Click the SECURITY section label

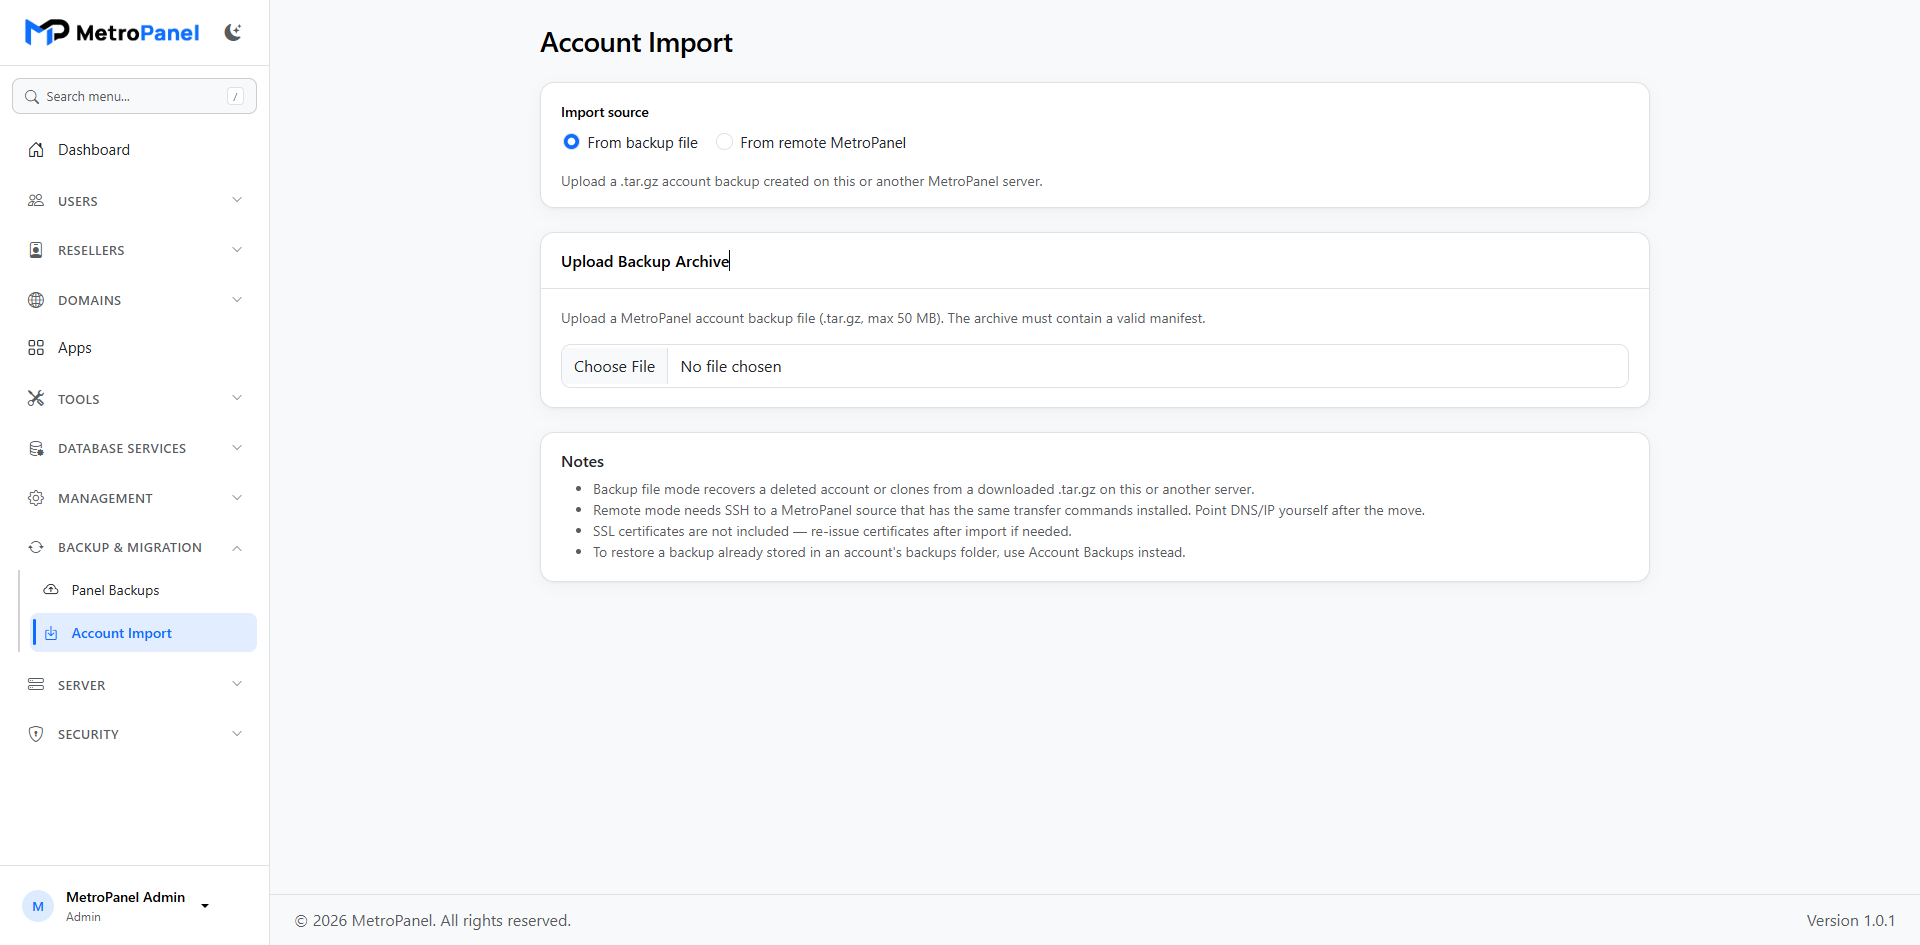(x=88, y=734)
